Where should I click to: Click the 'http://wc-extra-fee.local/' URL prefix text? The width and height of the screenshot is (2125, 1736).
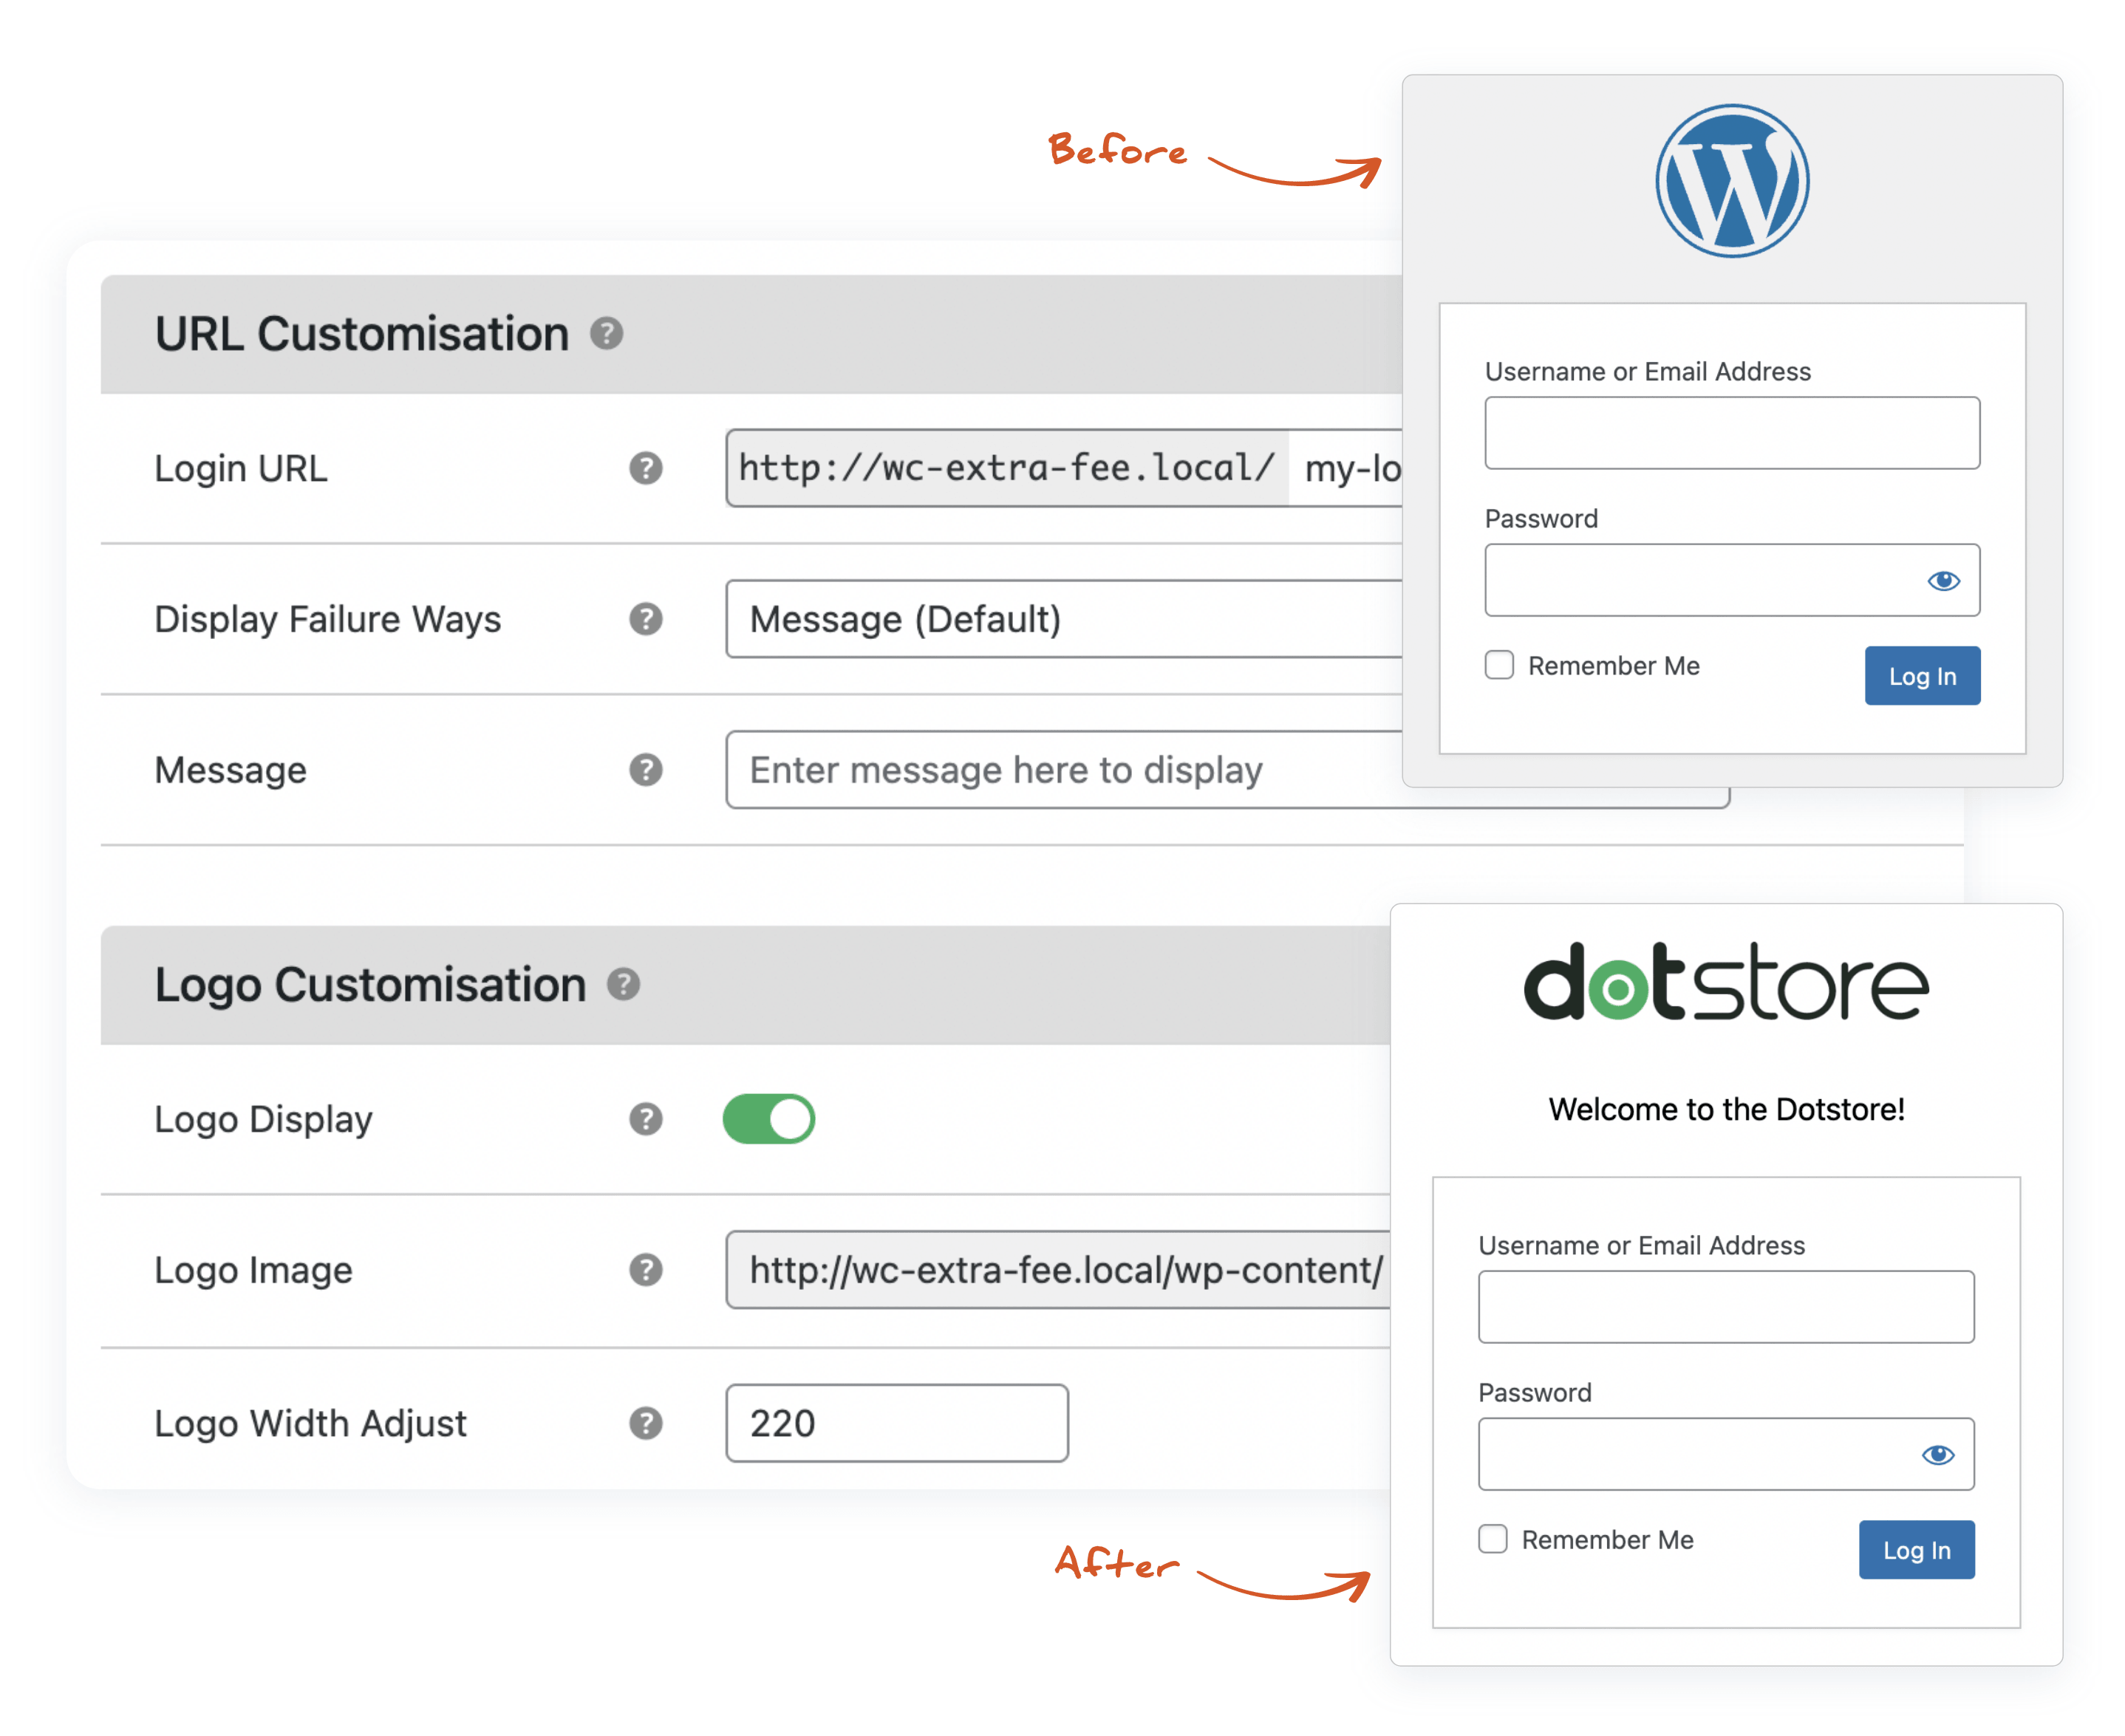click(x=1006, y=468)
